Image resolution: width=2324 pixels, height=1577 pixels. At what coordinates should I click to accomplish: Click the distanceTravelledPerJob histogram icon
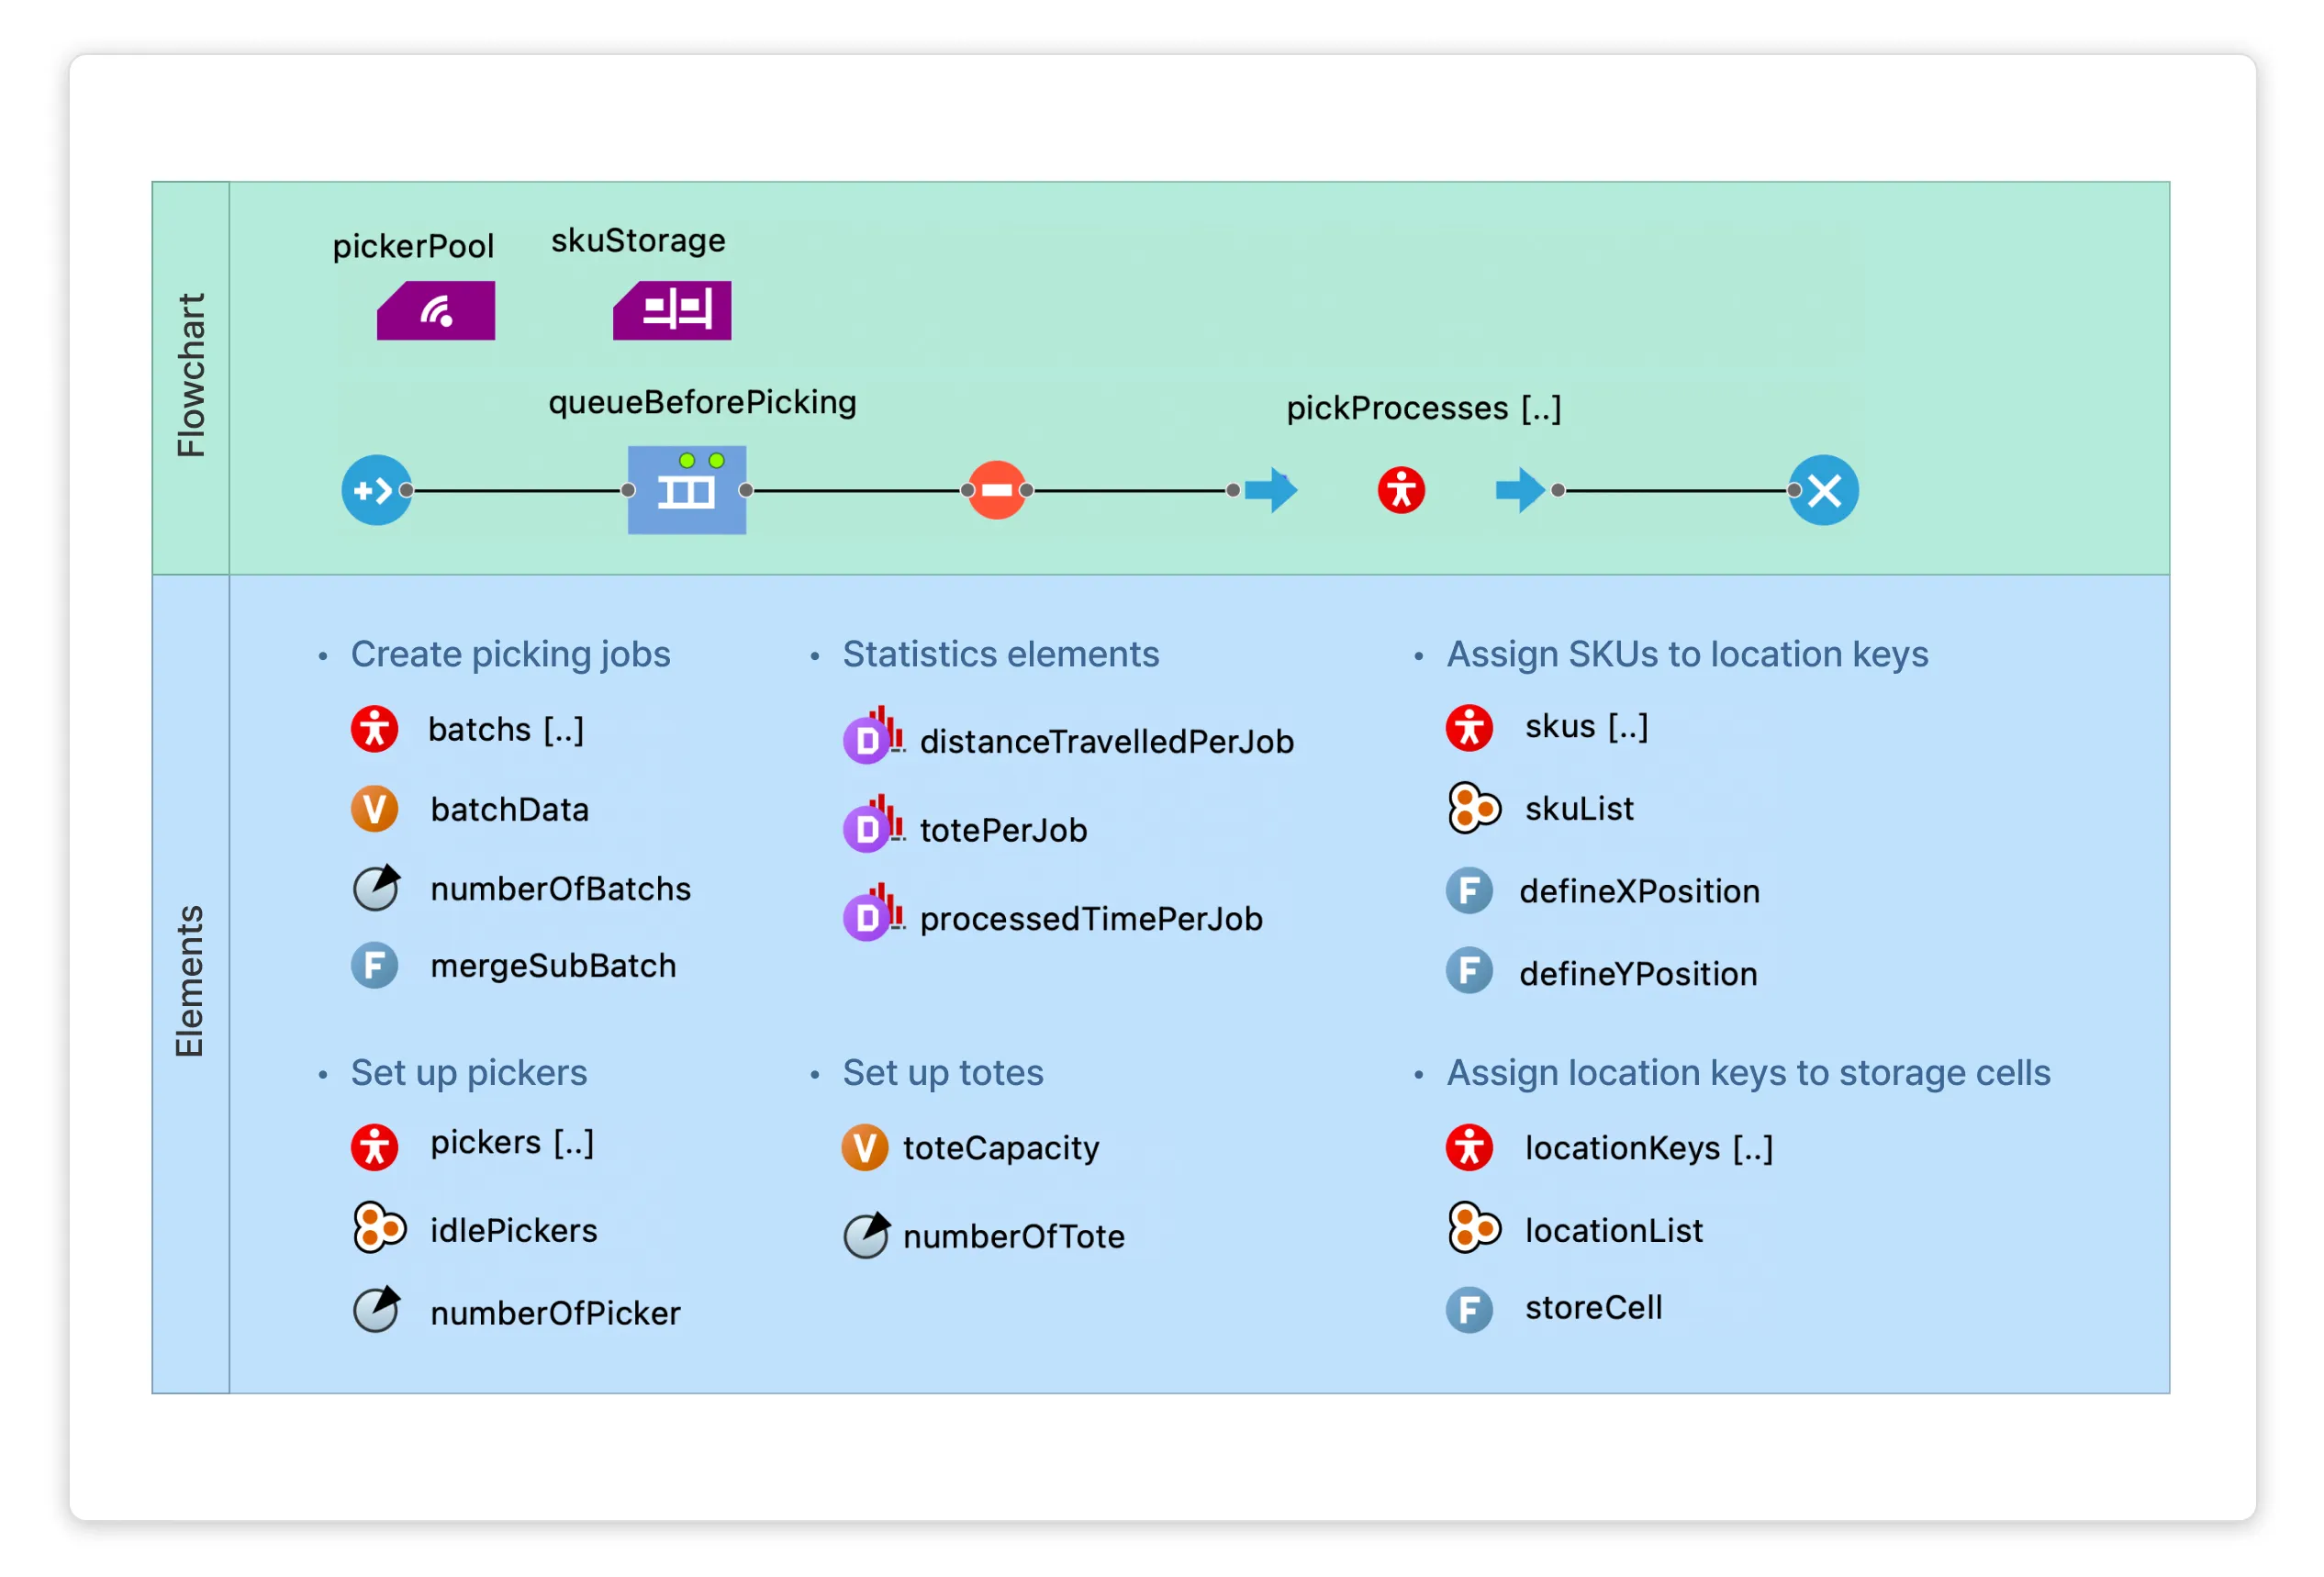coord(868,741)
